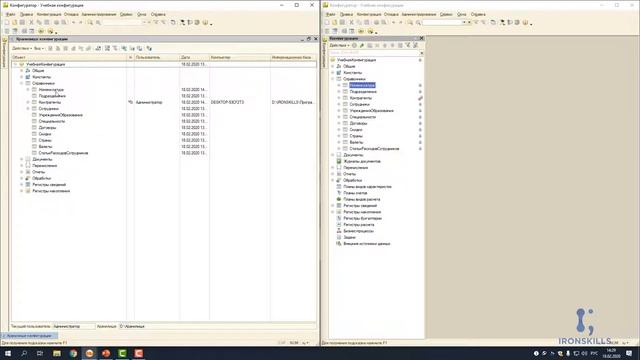Click Внешние источники данных icon in right tree

(x=339, y=244)
